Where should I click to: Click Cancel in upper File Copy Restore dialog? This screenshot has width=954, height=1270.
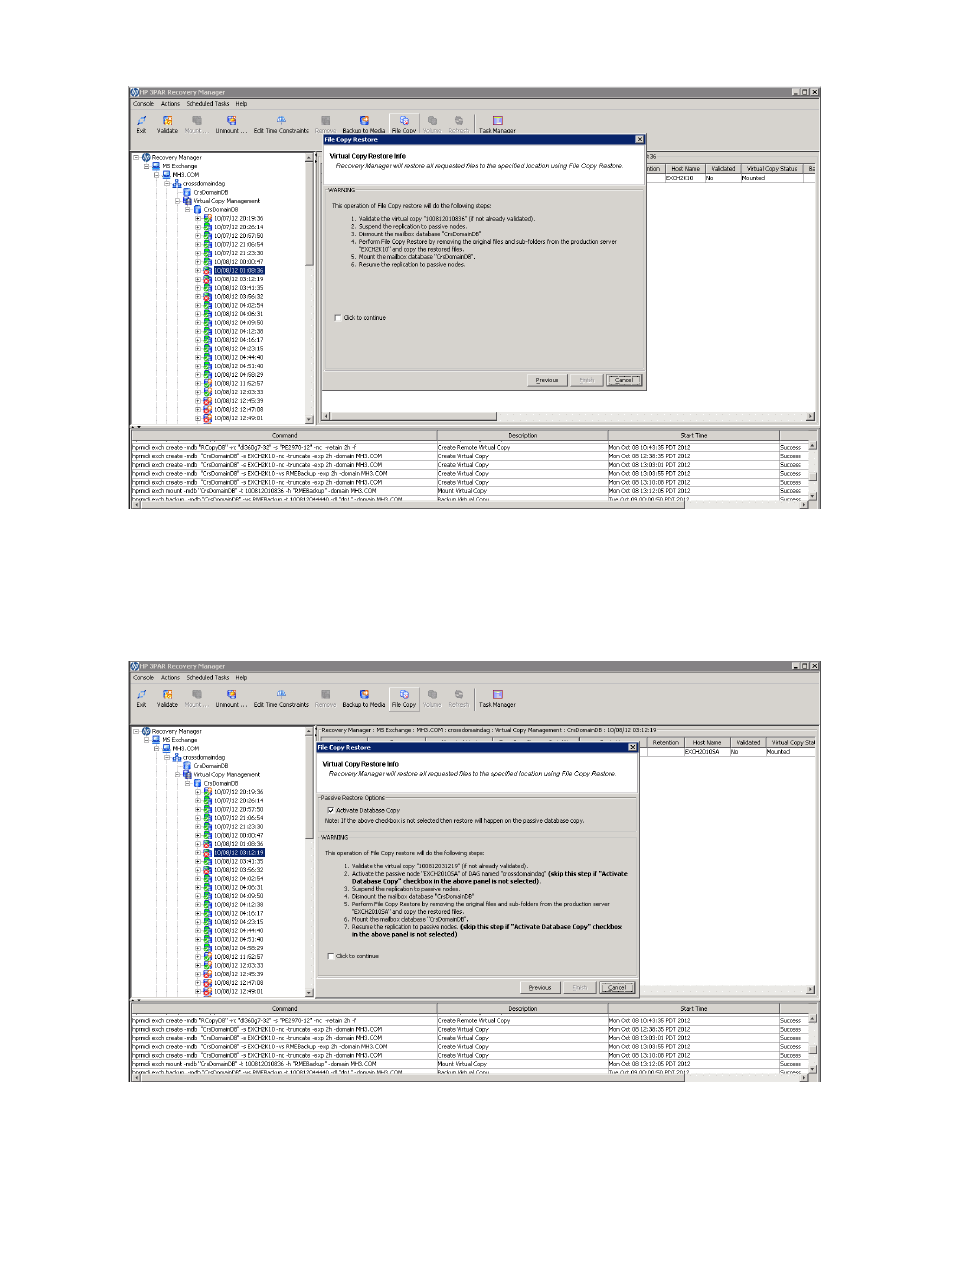[624, 380]
